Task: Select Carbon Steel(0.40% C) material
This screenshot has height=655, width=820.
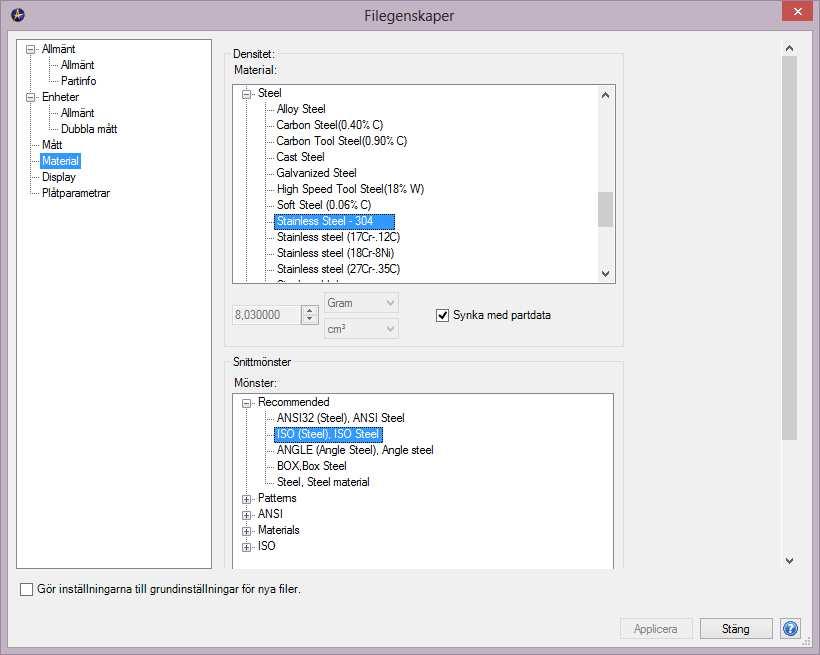Action: coord(329,125)
